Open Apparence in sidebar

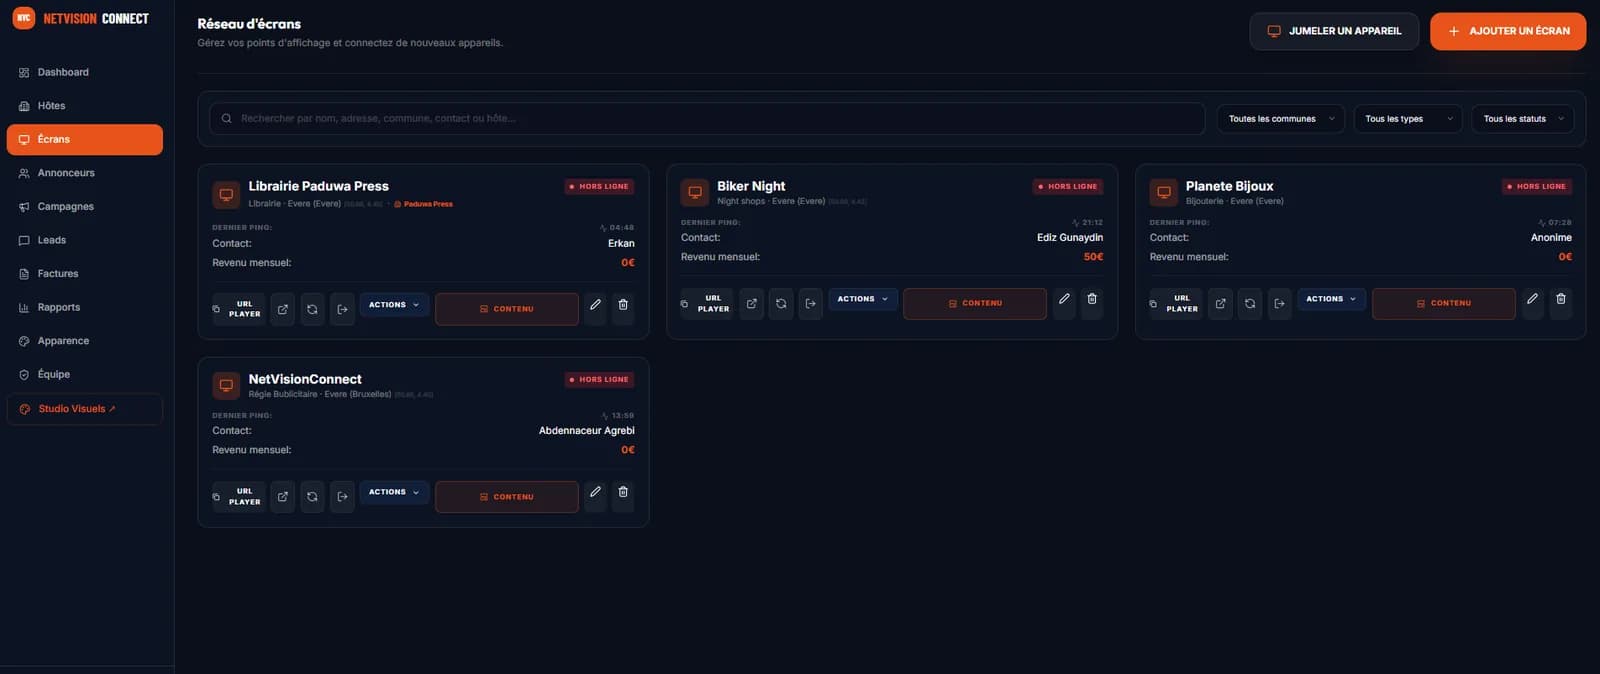(84, 341)
